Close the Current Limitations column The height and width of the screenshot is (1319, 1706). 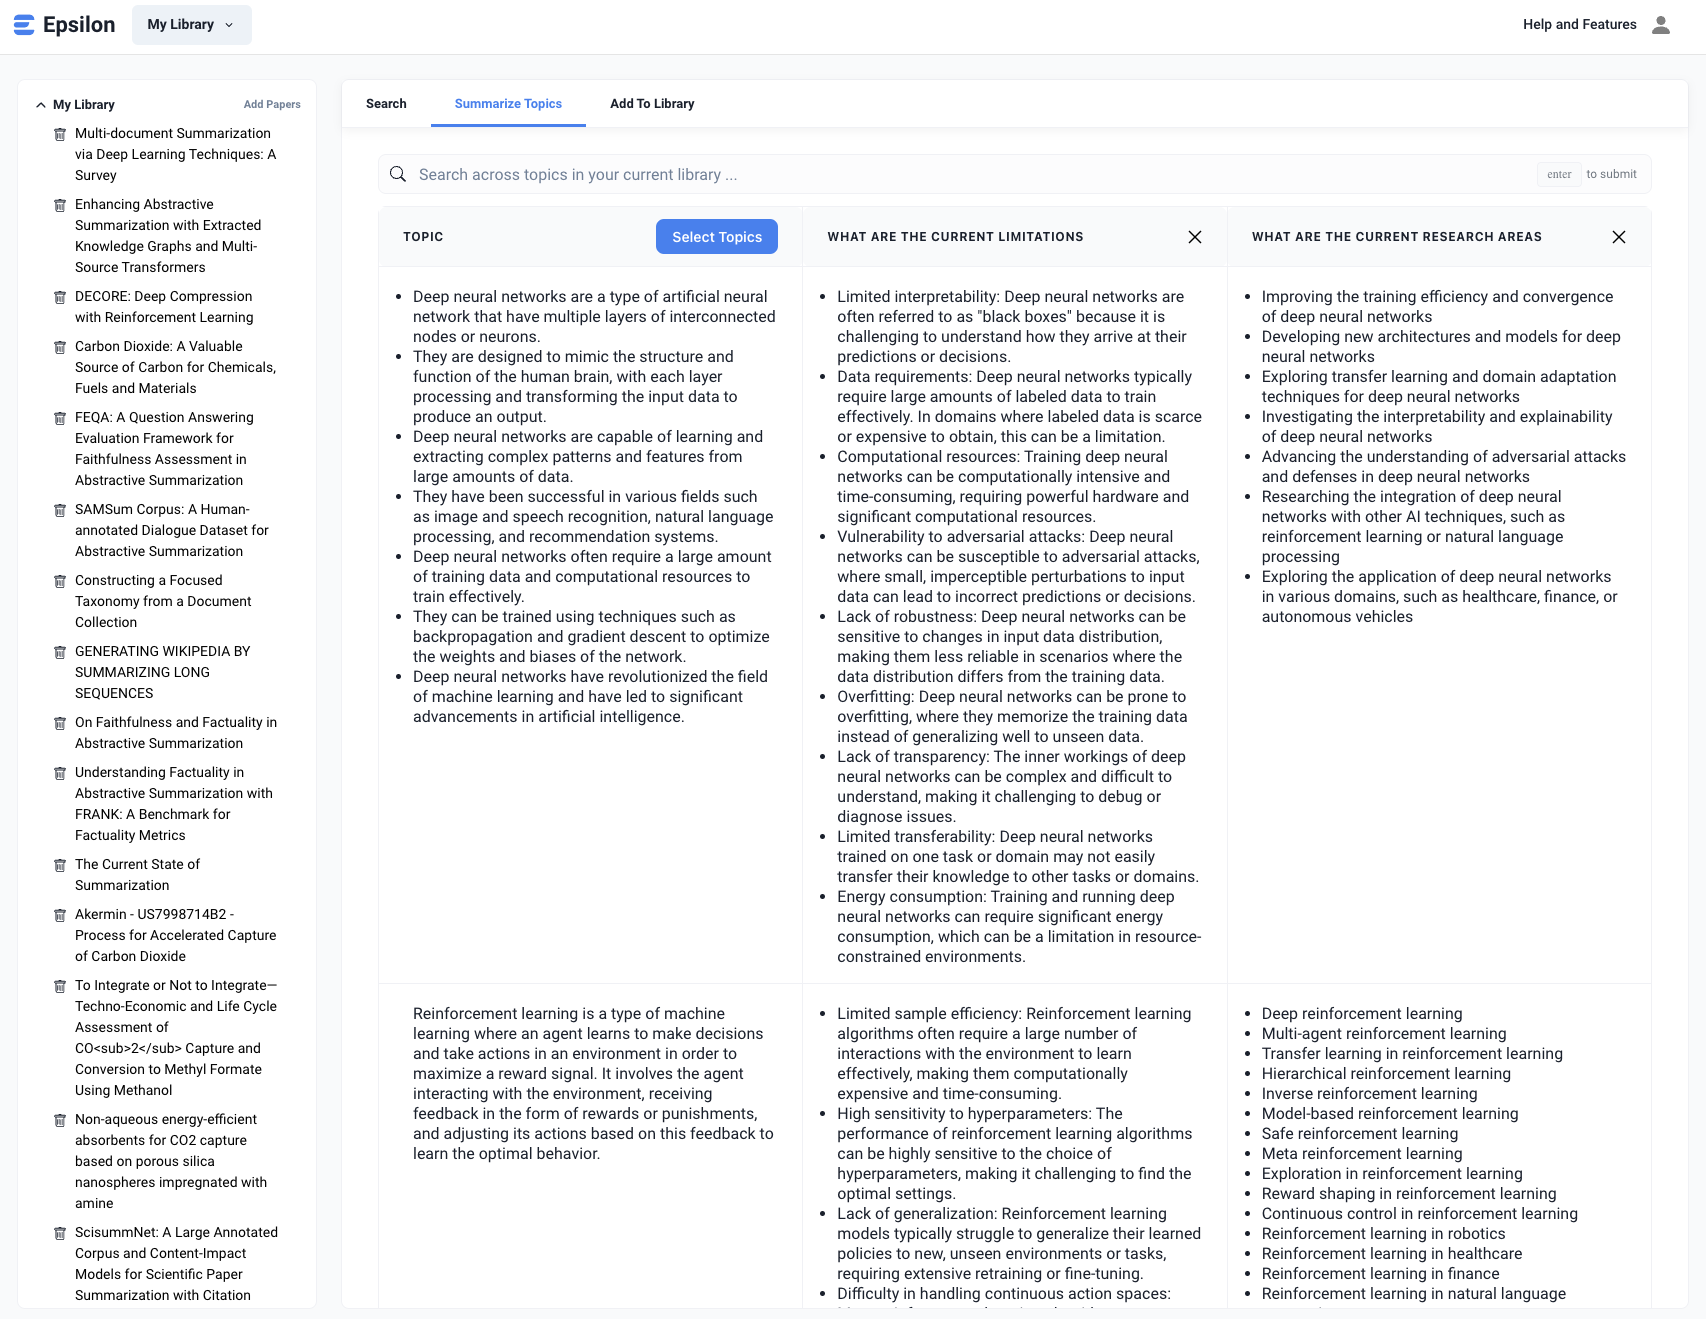coord(1195,237)
